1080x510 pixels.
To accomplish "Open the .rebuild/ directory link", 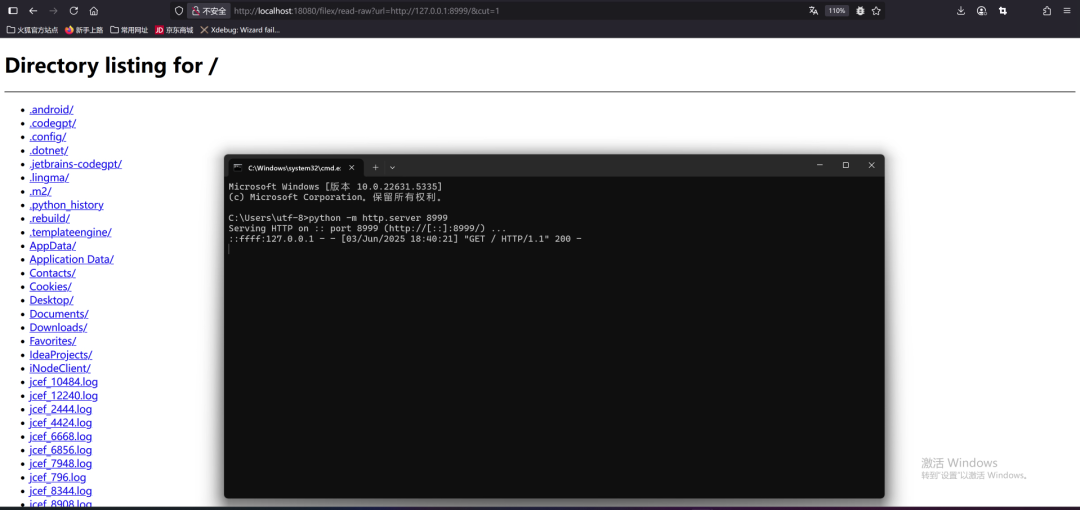I will coord(49,218).
